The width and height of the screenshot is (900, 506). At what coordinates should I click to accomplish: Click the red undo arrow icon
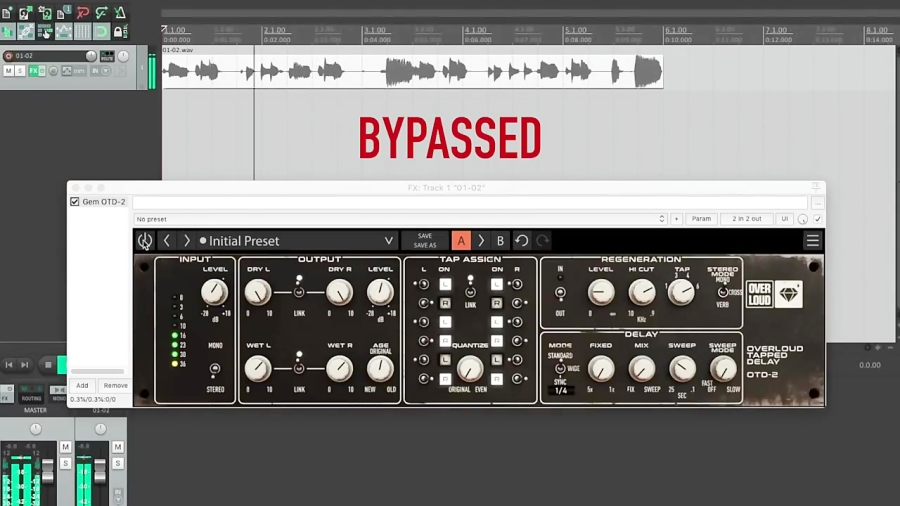click(x=83, y=12)
